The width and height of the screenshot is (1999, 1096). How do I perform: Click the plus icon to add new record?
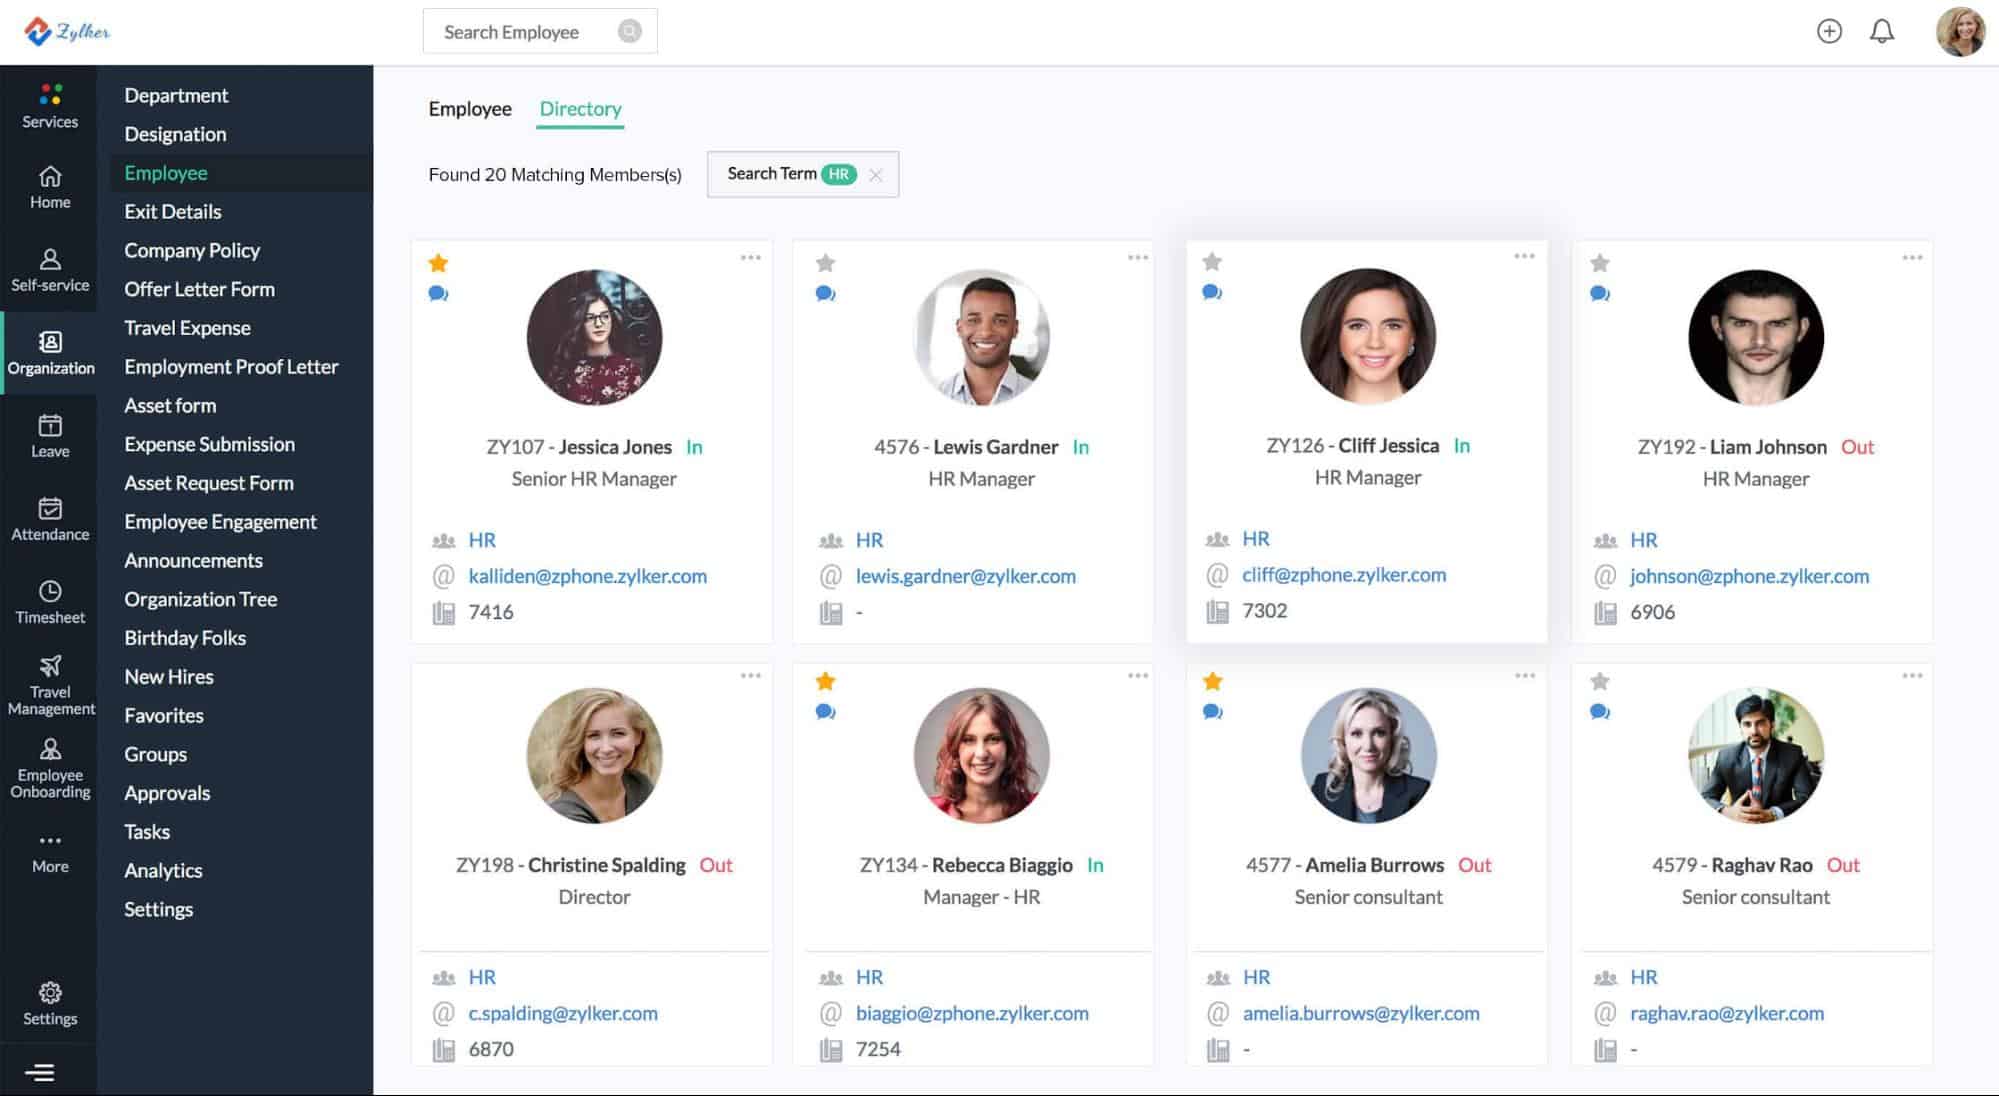1830,31
